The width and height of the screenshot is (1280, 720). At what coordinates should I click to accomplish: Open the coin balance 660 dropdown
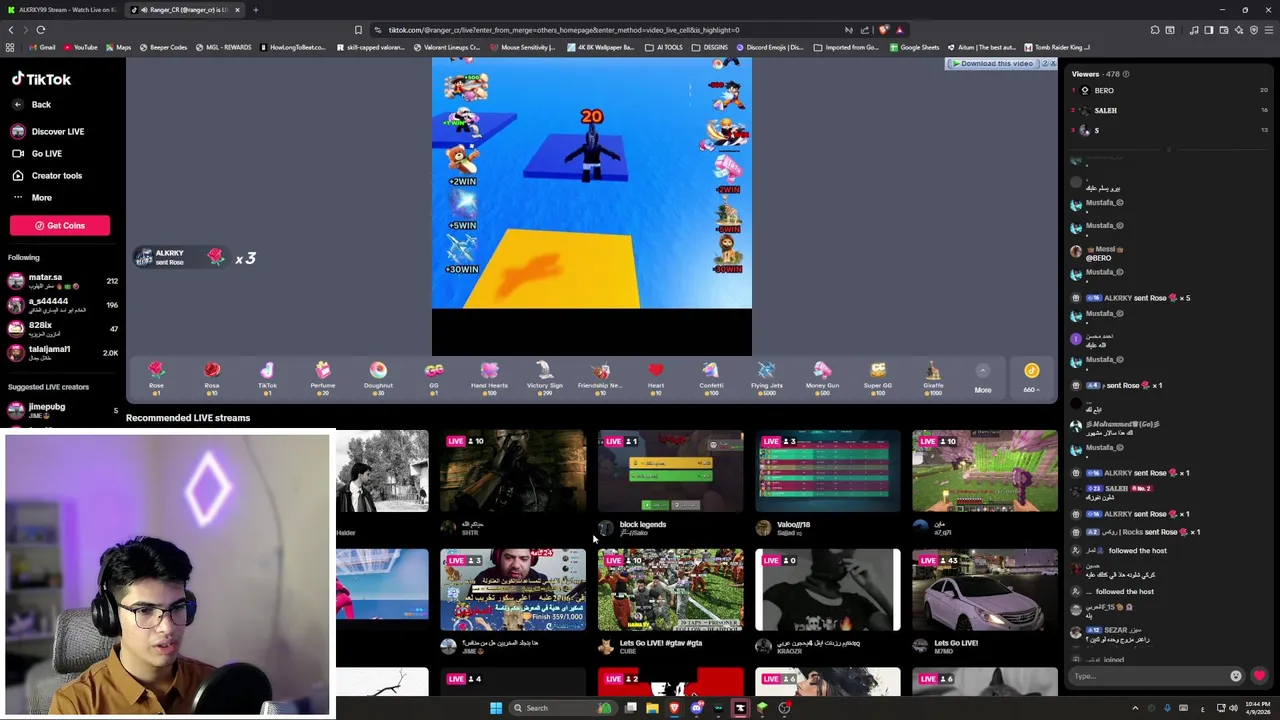click(x=1031, y=378)
